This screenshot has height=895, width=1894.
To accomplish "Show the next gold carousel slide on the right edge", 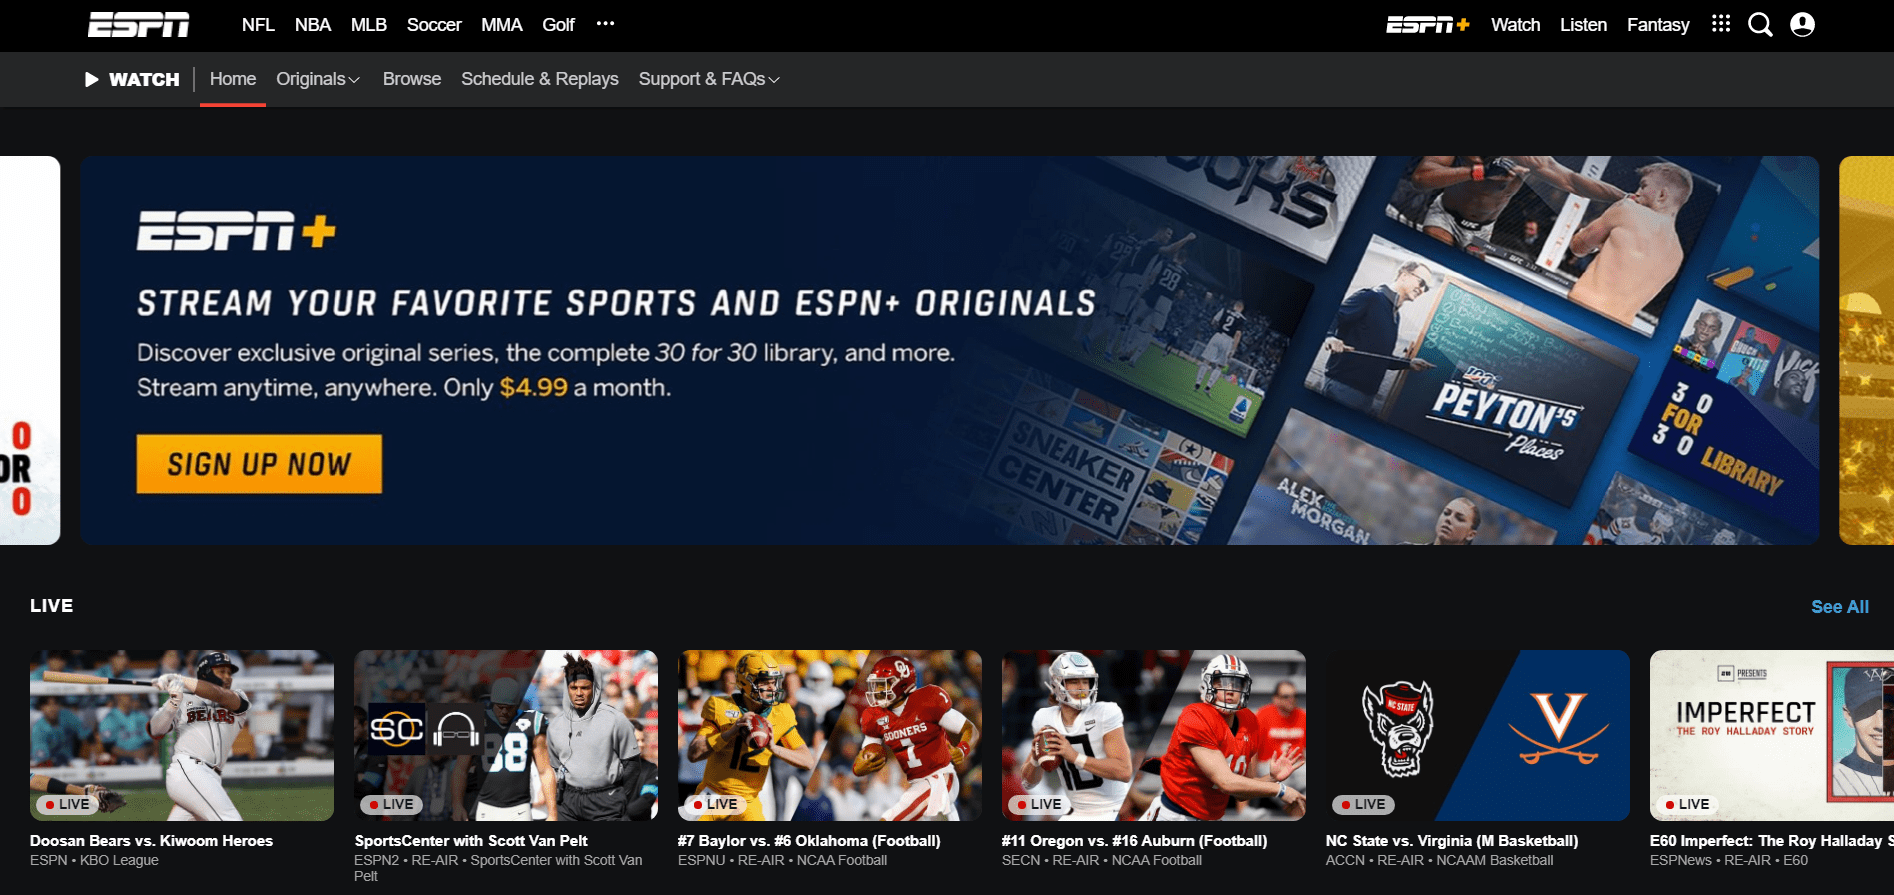I will point(1866,350).
